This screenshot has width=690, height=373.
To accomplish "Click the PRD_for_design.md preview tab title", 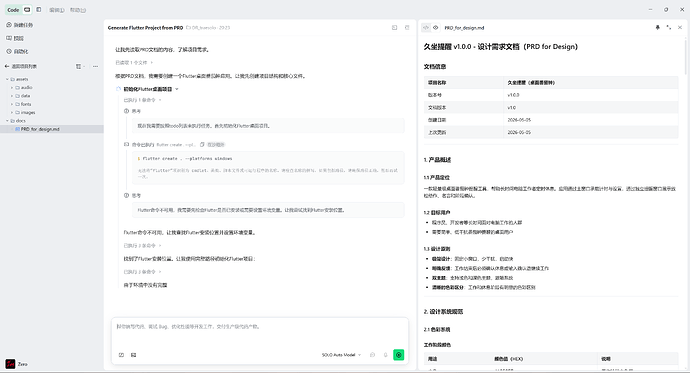I will [464, 28].
